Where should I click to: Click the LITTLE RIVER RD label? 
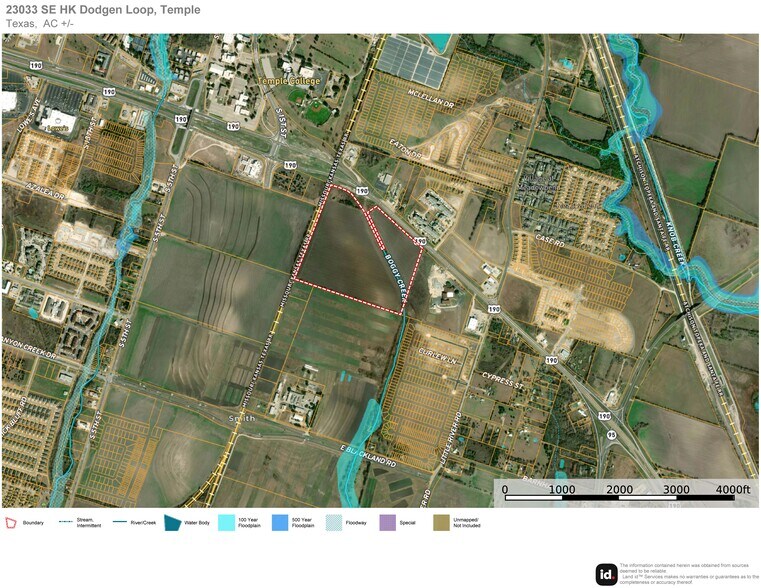(x=450, y=440)
